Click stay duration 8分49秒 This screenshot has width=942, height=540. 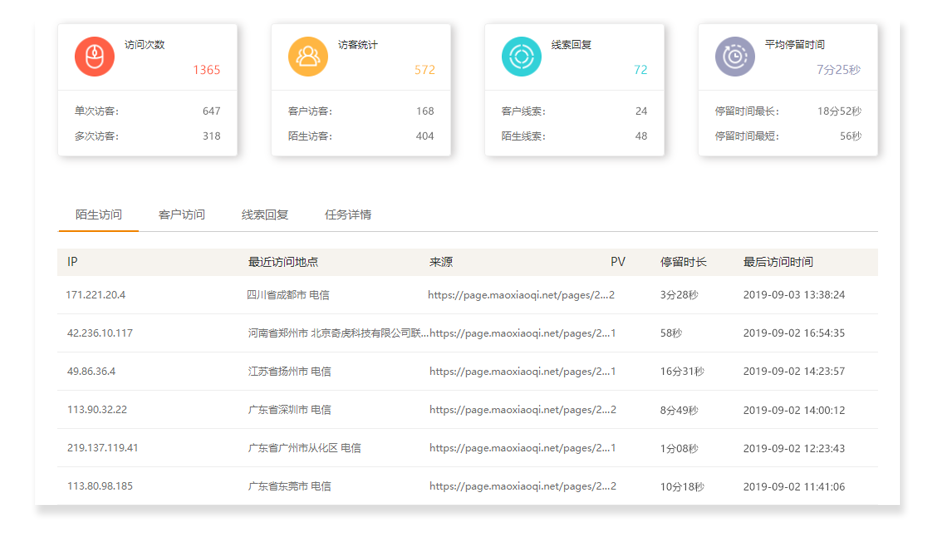point(679,410)
